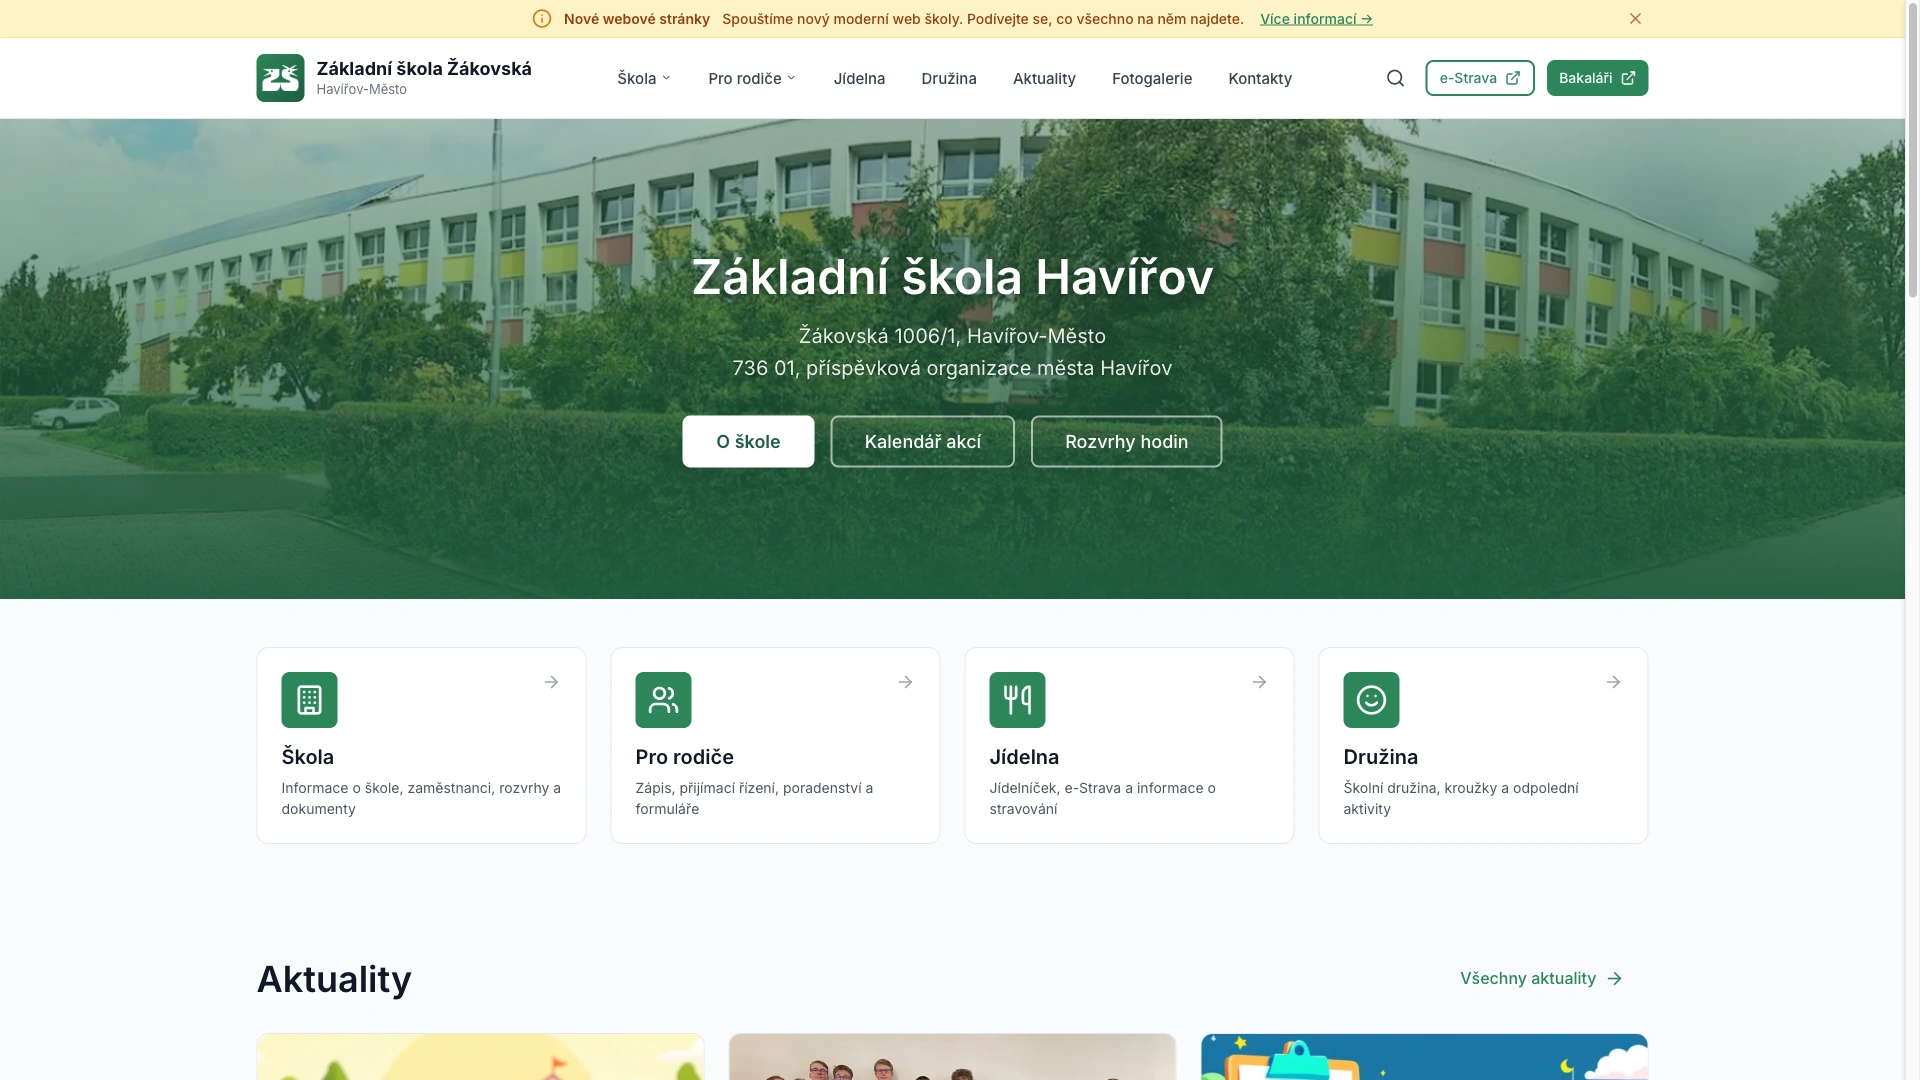Click the ZŠ school logo
The width and height of the screenshot is (1920, 1080).
[279, 78]
